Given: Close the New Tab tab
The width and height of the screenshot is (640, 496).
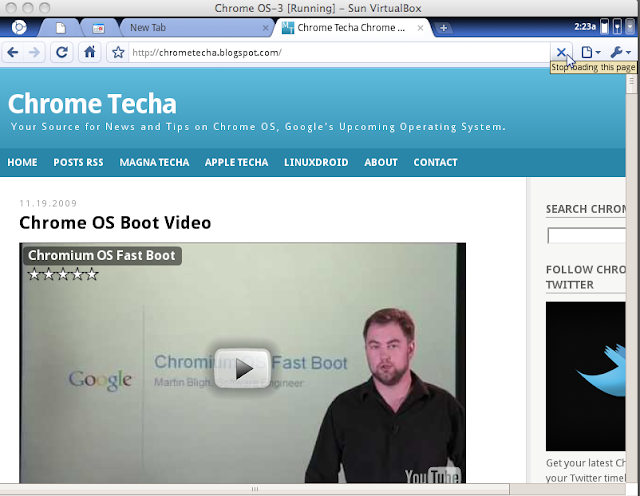Looking at the screenshot, I should (x=265, y=28).
